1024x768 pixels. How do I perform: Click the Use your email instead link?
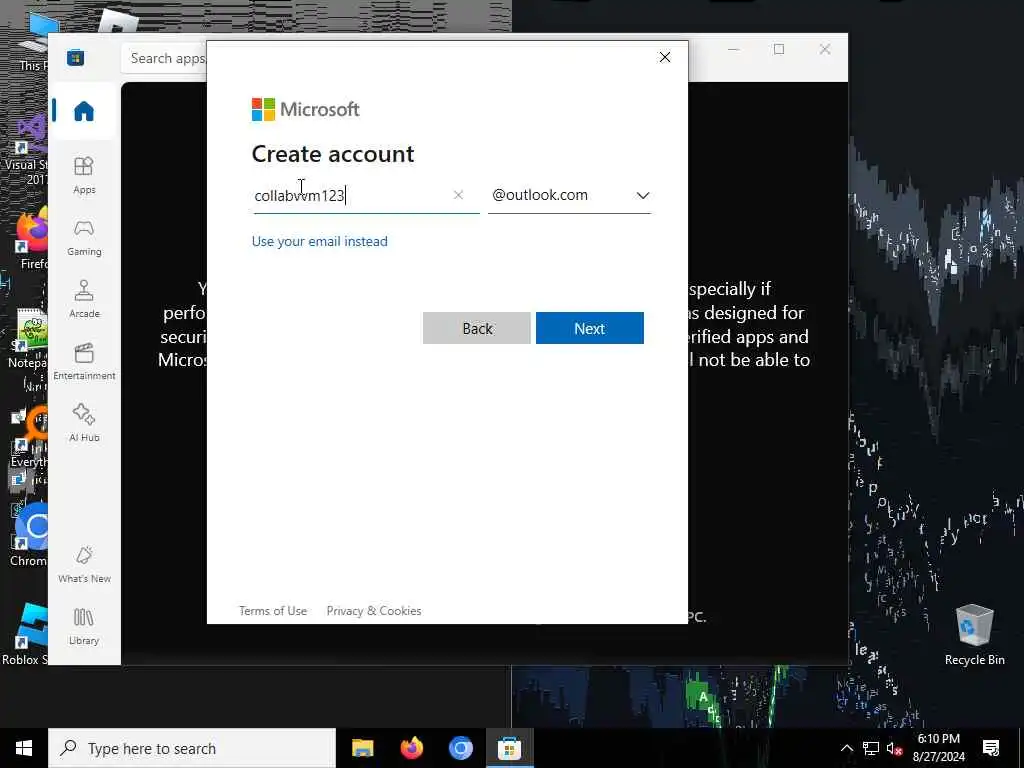pyautogui.click(x=319, y=241)
